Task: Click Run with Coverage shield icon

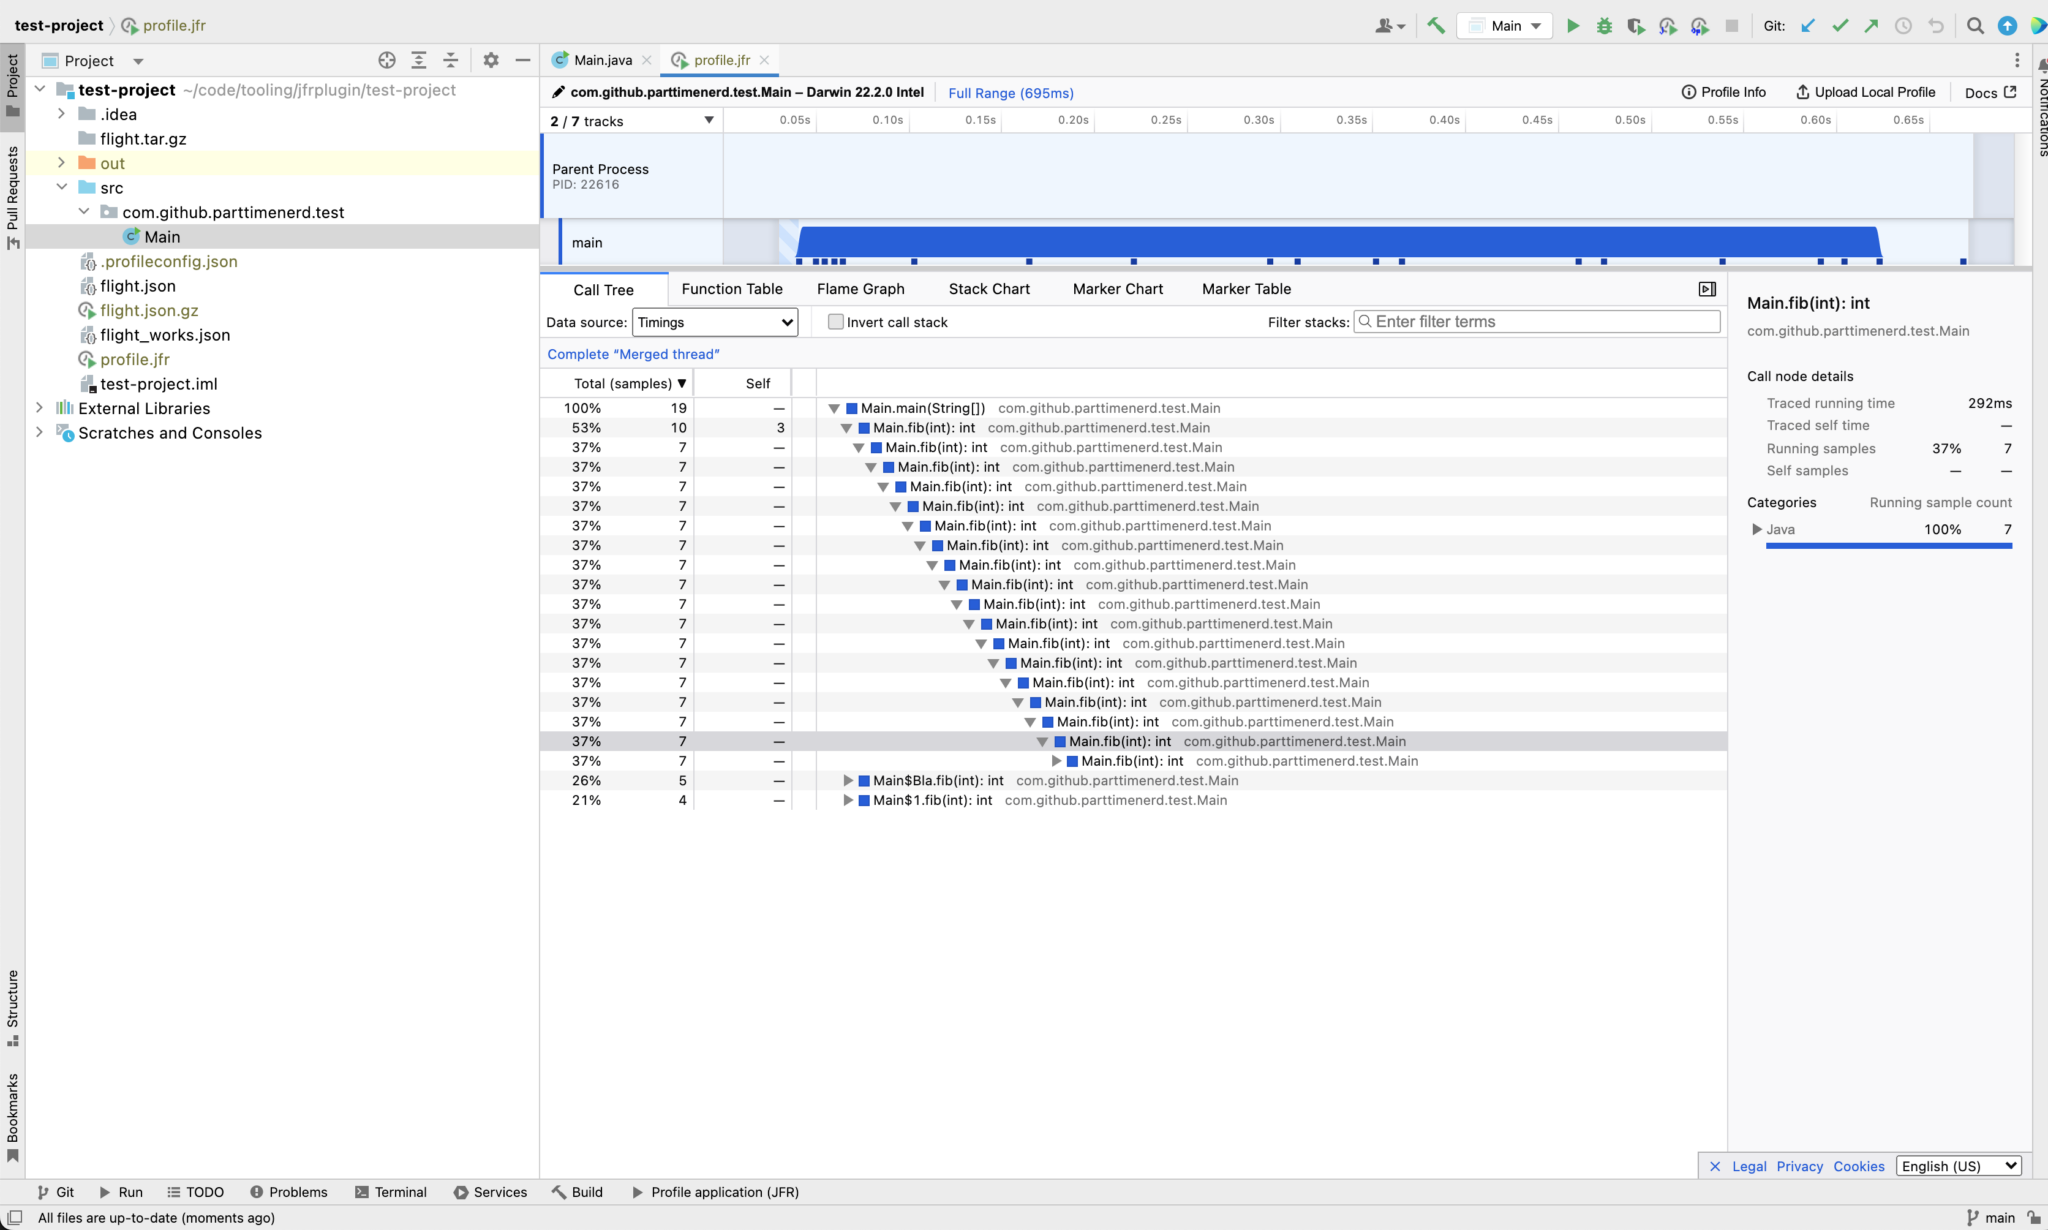Action: pos(1636,26)
